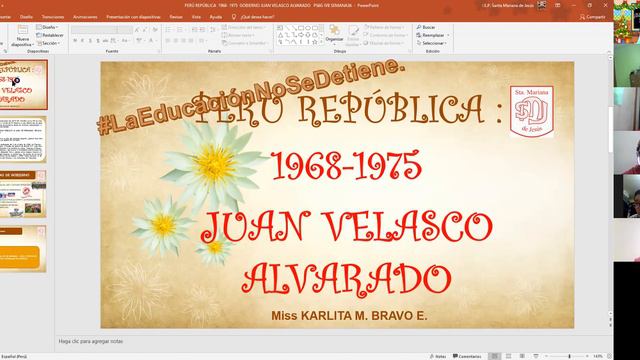This screenshot has width=640, height=360.
Task: Open Relleno de forma dropdown
Action: tap(384, 27)
